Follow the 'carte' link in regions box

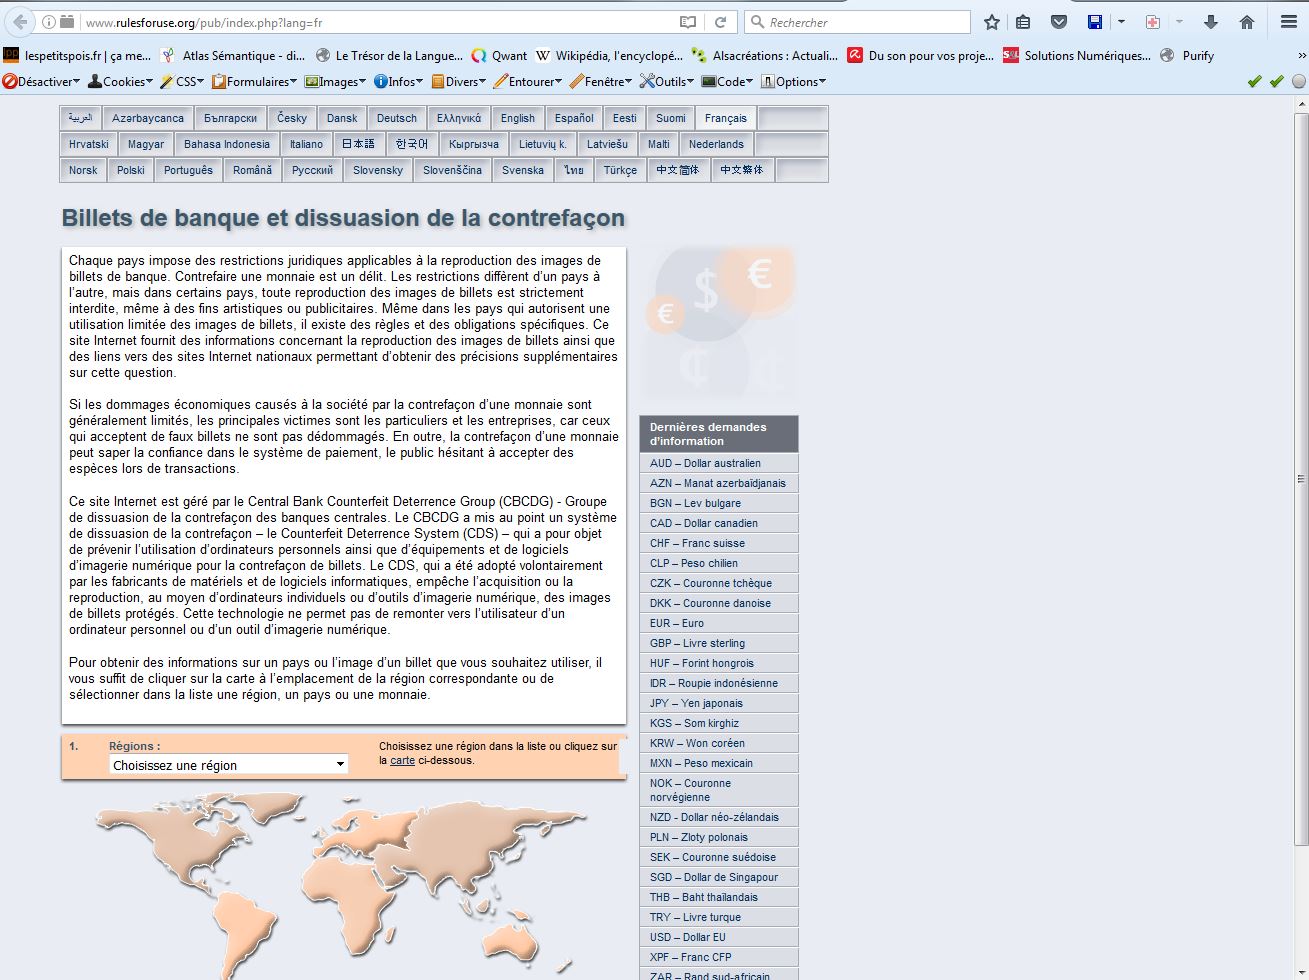click(x=402, y=760)
